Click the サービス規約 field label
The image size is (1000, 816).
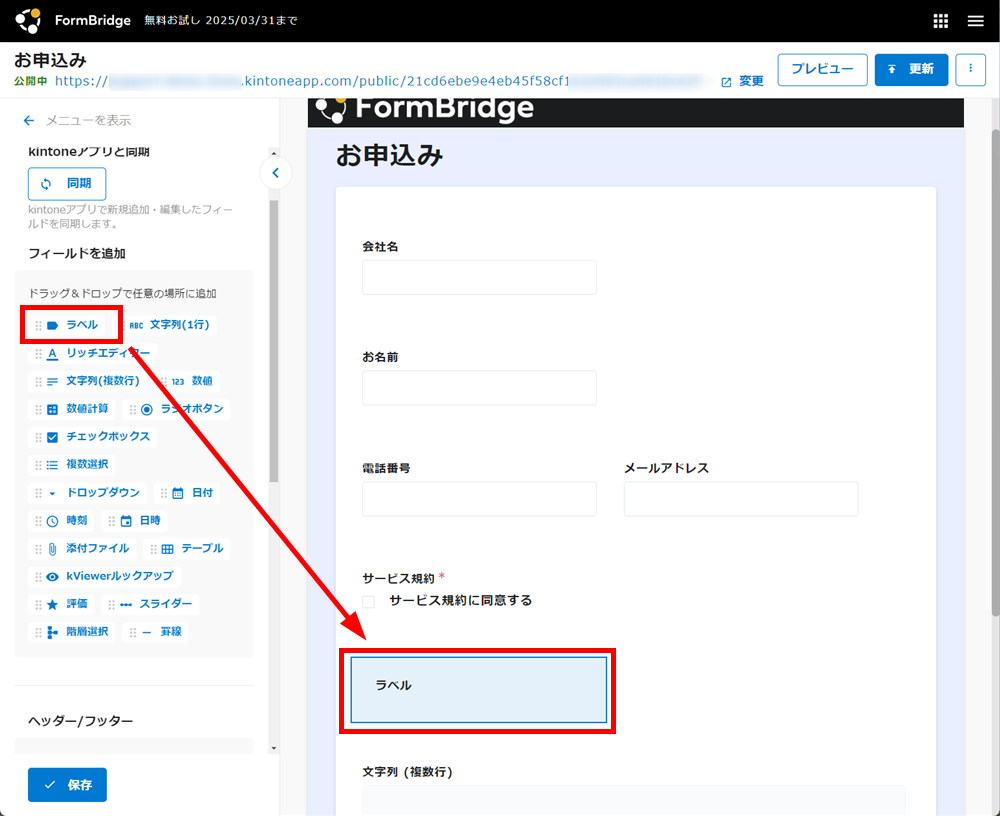tap(398, 579)
